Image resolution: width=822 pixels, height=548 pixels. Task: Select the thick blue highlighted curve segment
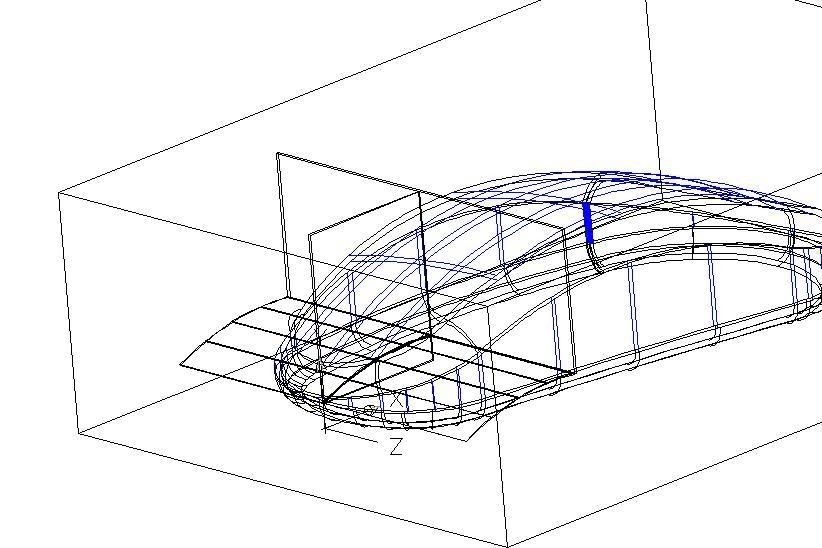[x=588, y=223]
